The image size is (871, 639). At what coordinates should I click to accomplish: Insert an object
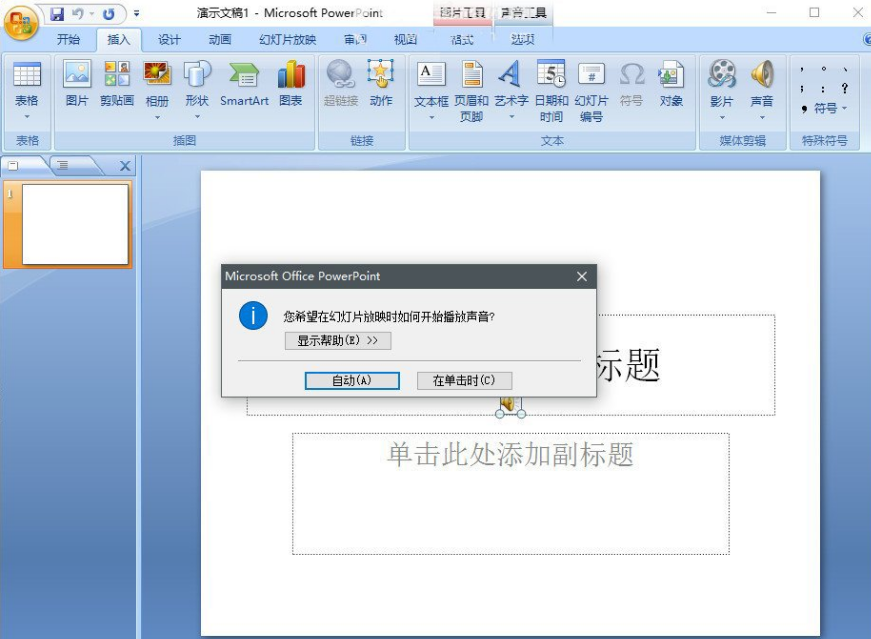pos(671,83)
